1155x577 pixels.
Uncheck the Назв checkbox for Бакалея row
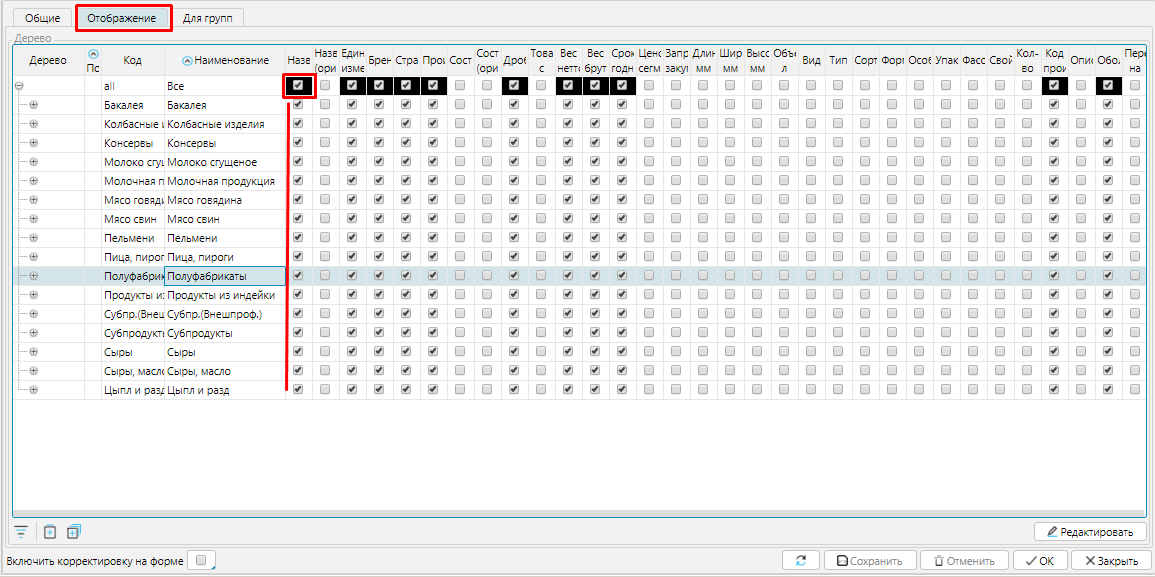[298, 105]
